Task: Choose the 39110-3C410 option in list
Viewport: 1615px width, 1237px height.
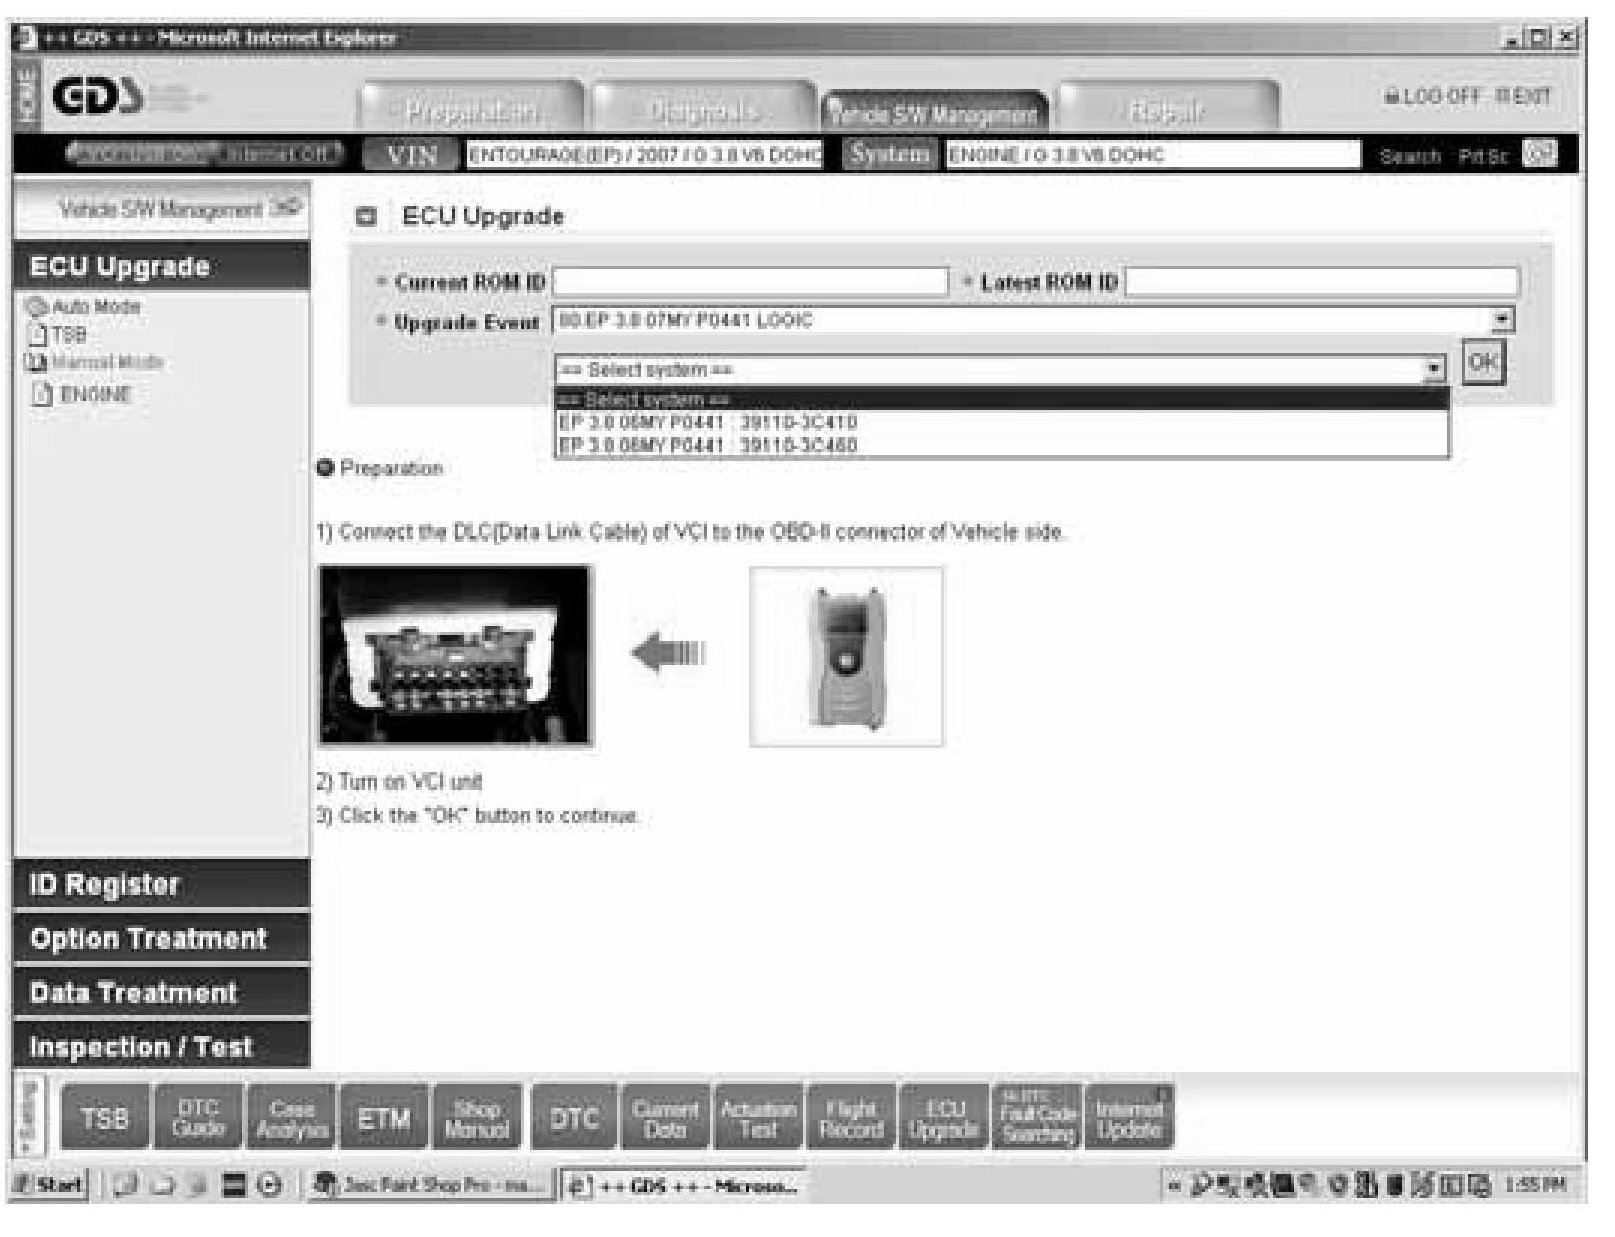Action: tap(707, 422)
